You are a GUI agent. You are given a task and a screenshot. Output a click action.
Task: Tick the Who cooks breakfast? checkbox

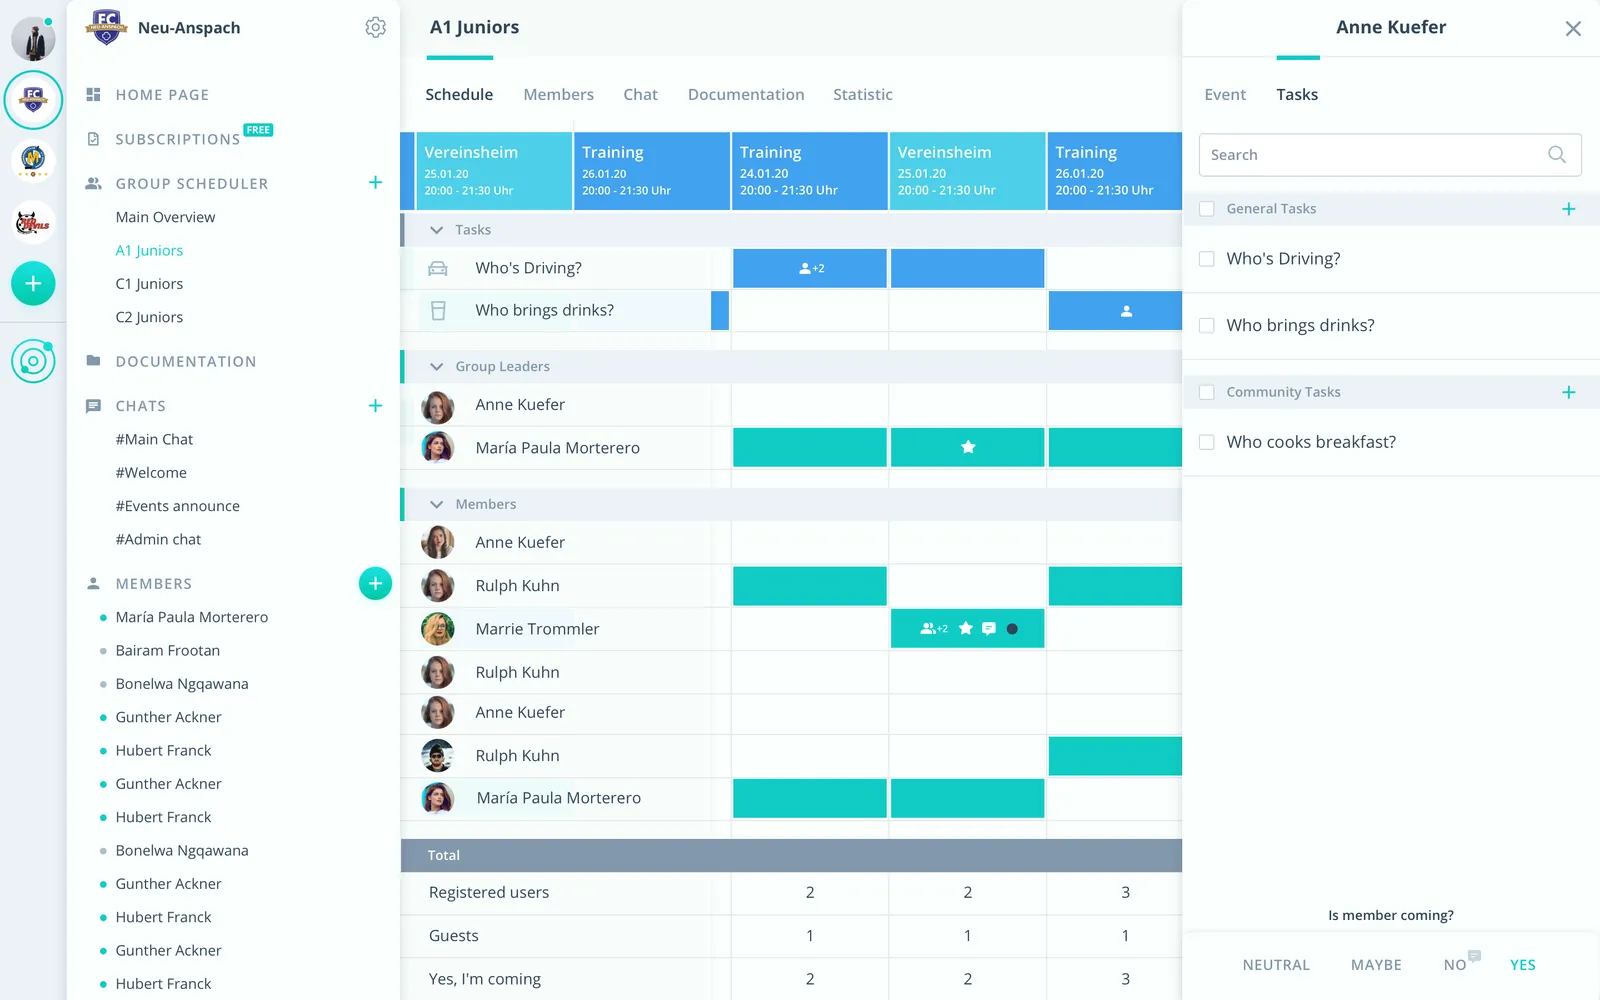point(1207,442)
